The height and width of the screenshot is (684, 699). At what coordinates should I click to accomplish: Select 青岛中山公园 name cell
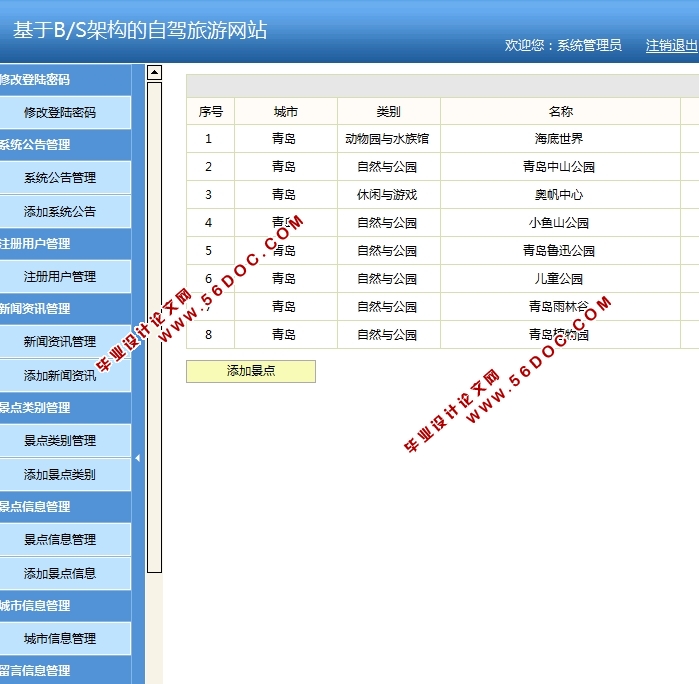(559, 167)
